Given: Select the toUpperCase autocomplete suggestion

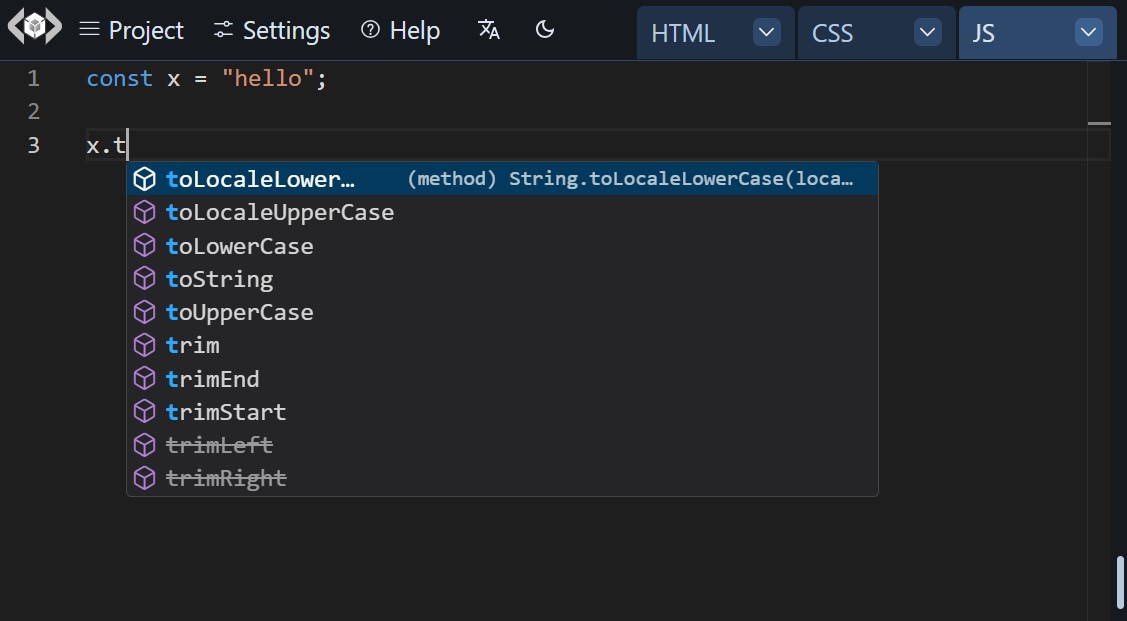Looking at the screenshot, I should tap(239, 312).
